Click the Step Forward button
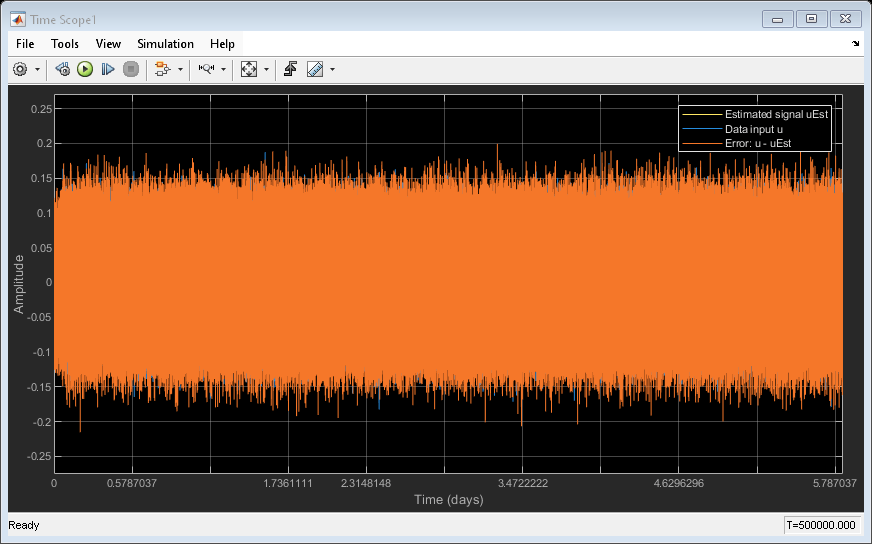The width and height of the screenshot is (872, 544). [108, 69]
